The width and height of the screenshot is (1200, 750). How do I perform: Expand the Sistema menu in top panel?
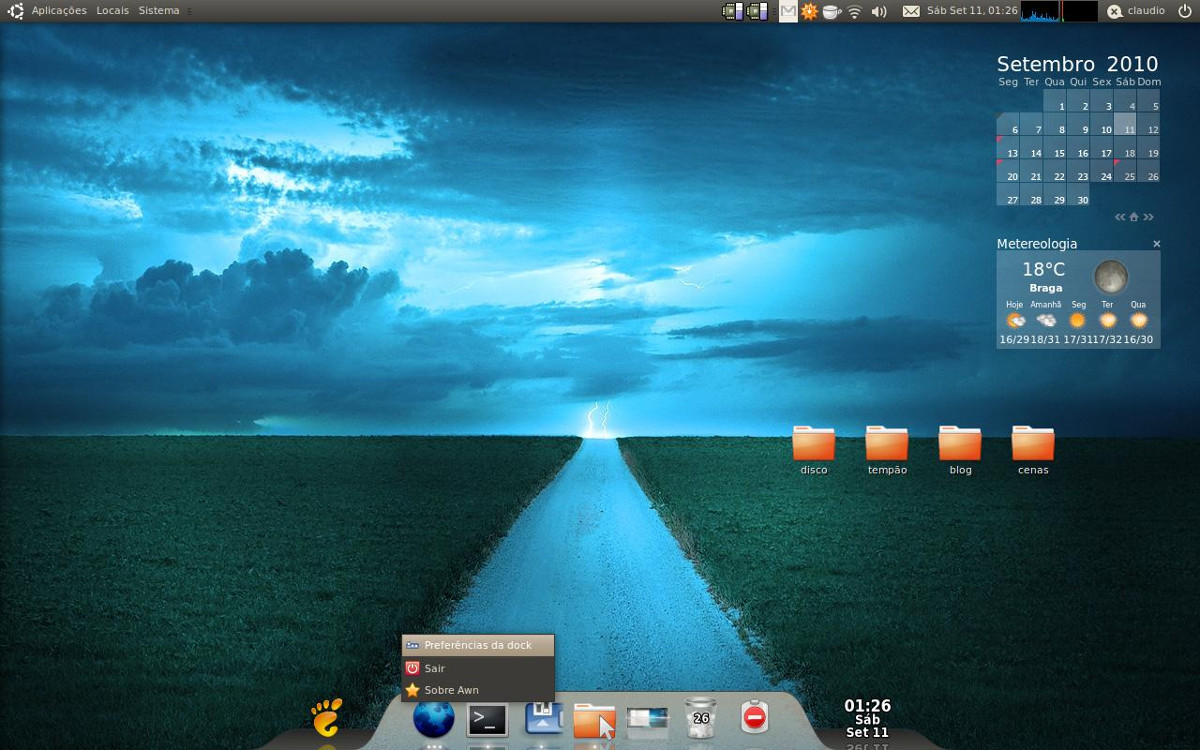(159, 10)
